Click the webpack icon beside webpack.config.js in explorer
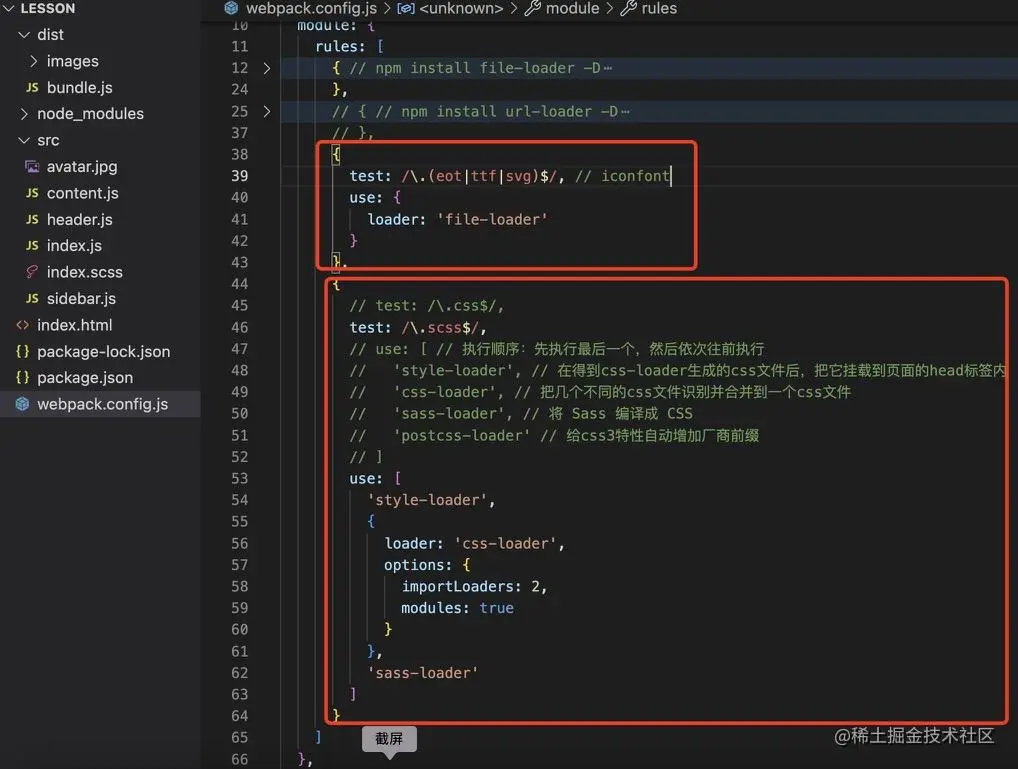 click(x=23, y=404)
